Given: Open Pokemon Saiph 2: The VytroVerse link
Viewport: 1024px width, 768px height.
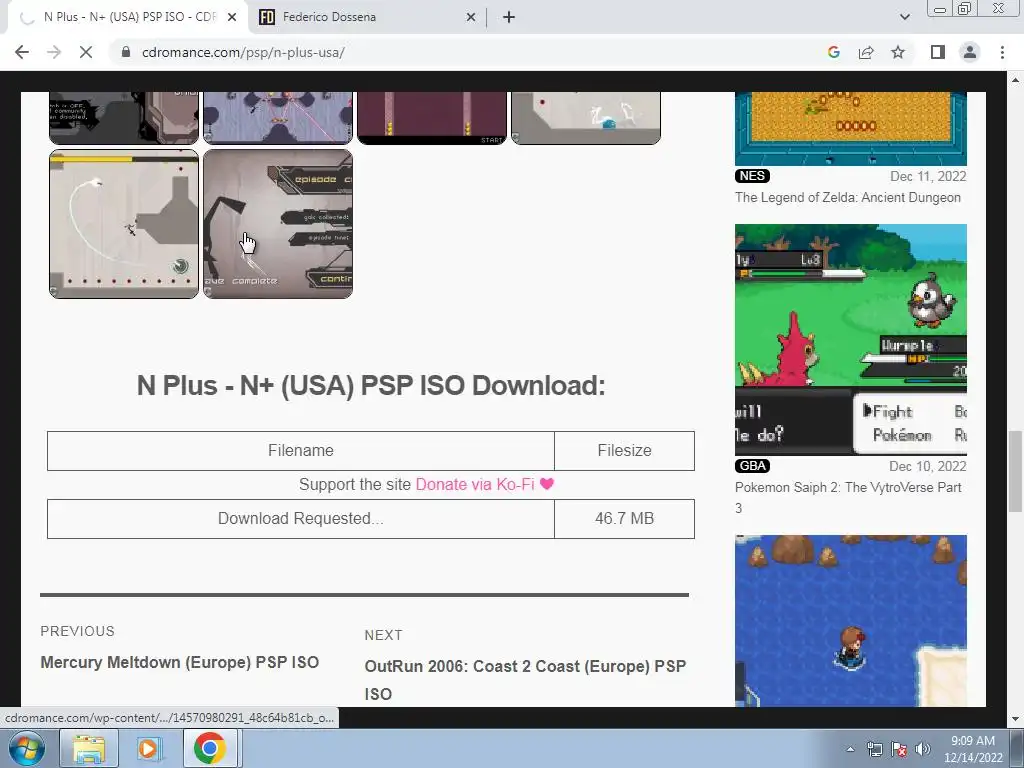Looking at the screenshot, I should point(848,498).
